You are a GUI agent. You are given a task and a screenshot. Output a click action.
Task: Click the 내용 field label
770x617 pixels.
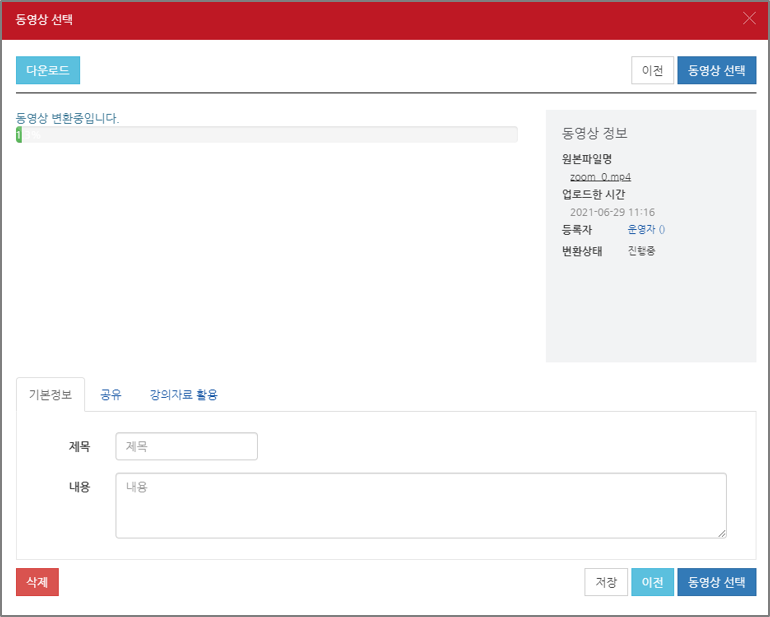(x=79, y=486)
